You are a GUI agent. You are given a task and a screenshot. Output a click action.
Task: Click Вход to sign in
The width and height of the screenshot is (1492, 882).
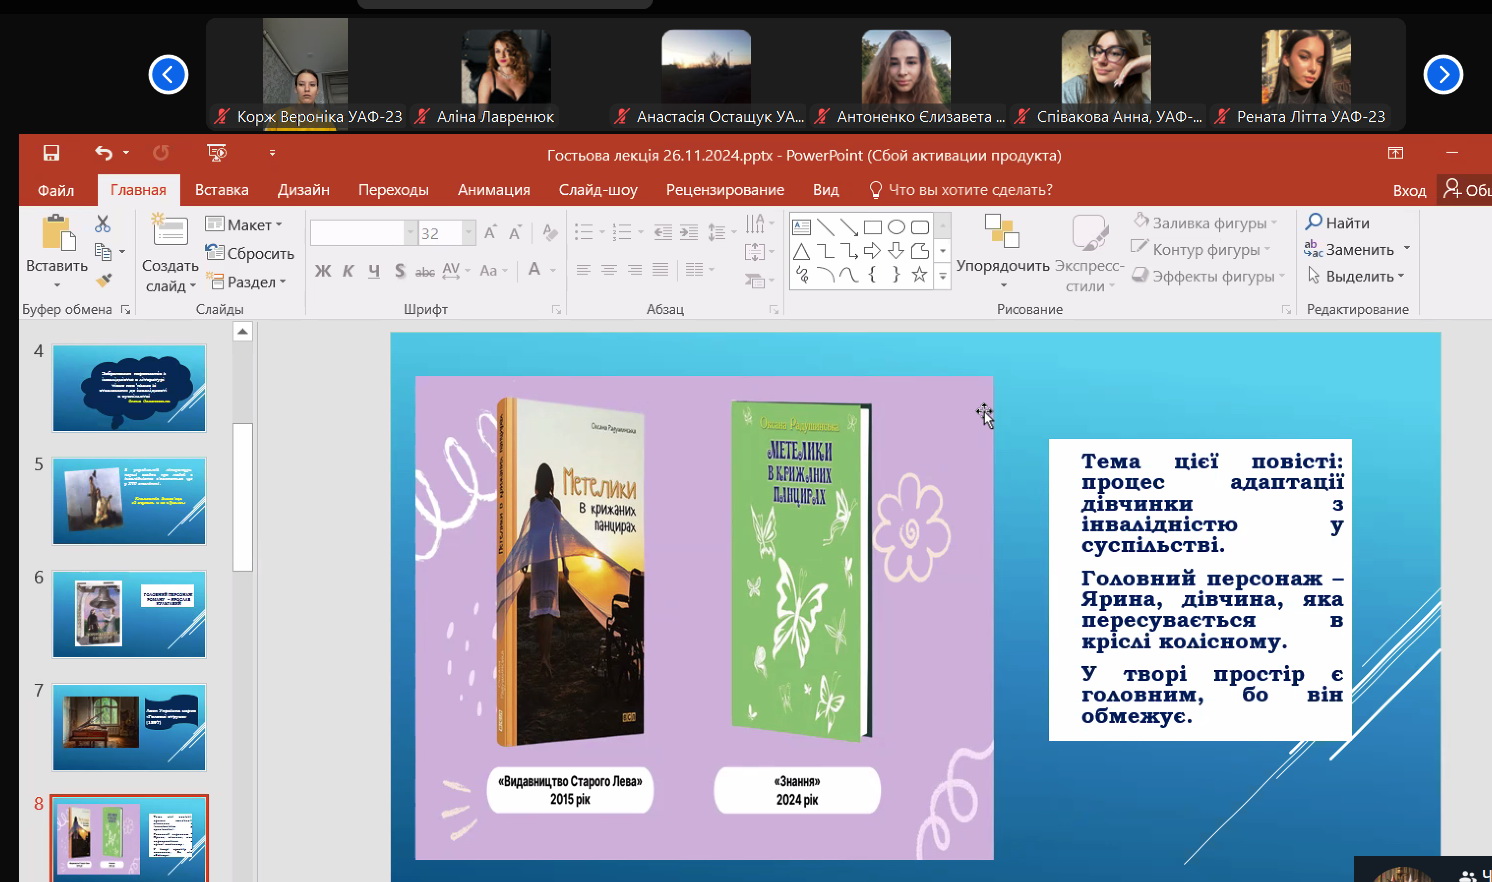1409,190
